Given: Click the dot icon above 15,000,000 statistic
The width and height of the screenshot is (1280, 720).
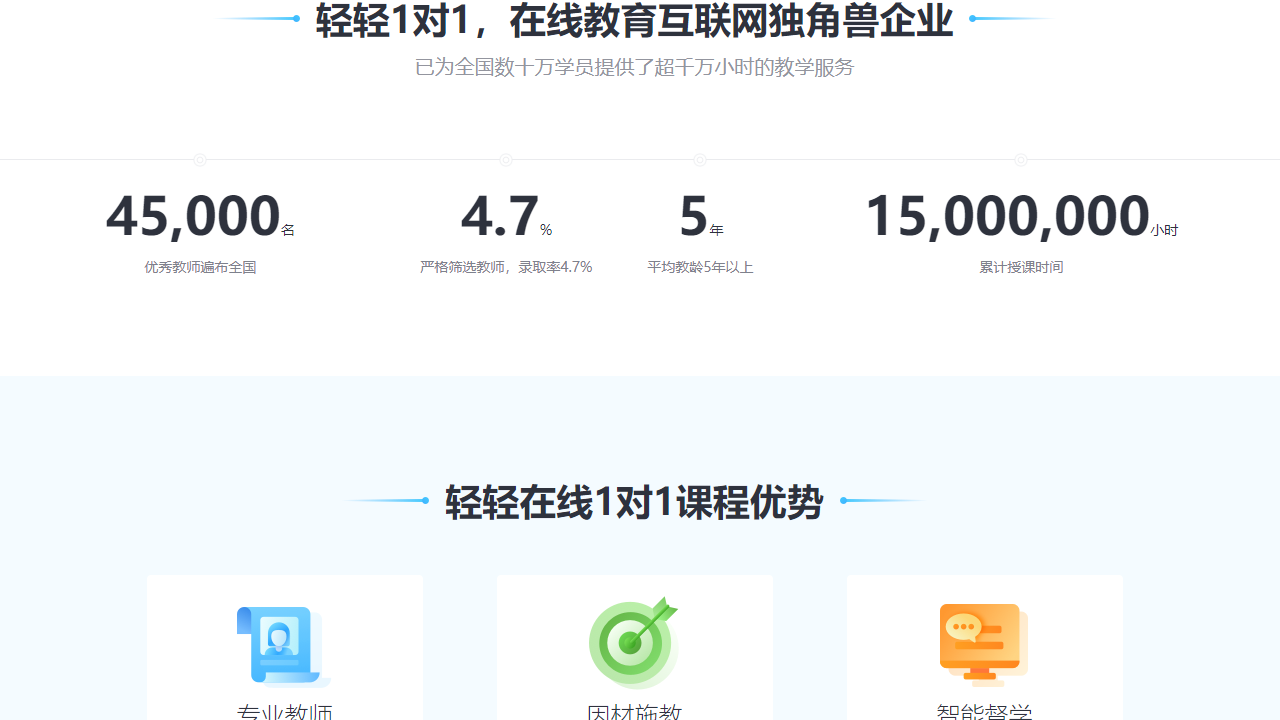Looking at the screenshot, I should point(1021,160).
